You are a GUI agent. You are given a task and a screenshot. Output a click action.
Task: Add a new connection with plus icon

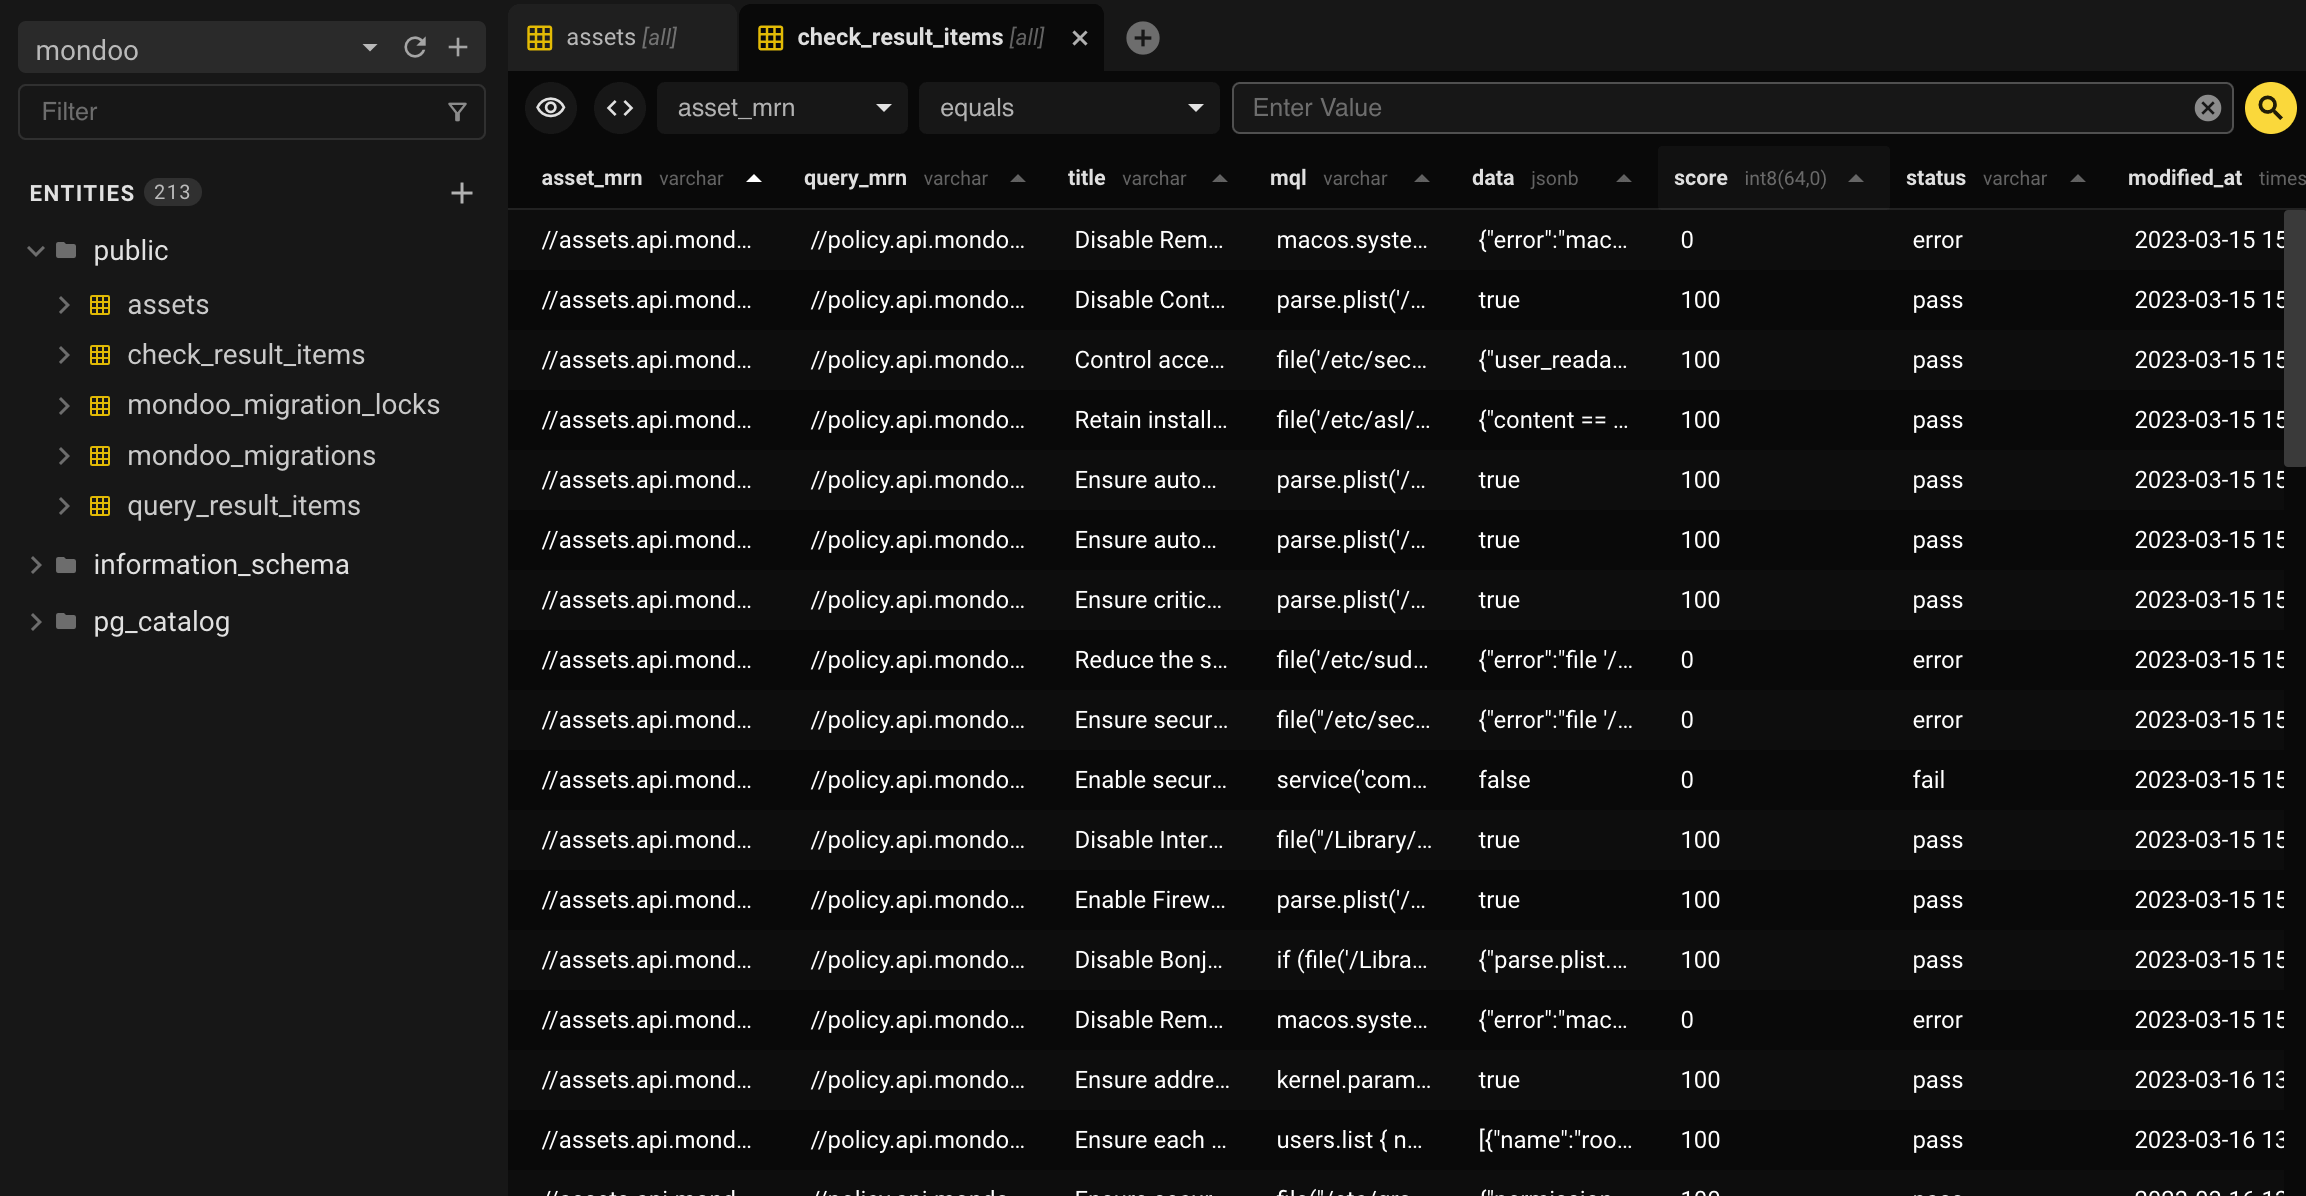[x=458, y=48]
